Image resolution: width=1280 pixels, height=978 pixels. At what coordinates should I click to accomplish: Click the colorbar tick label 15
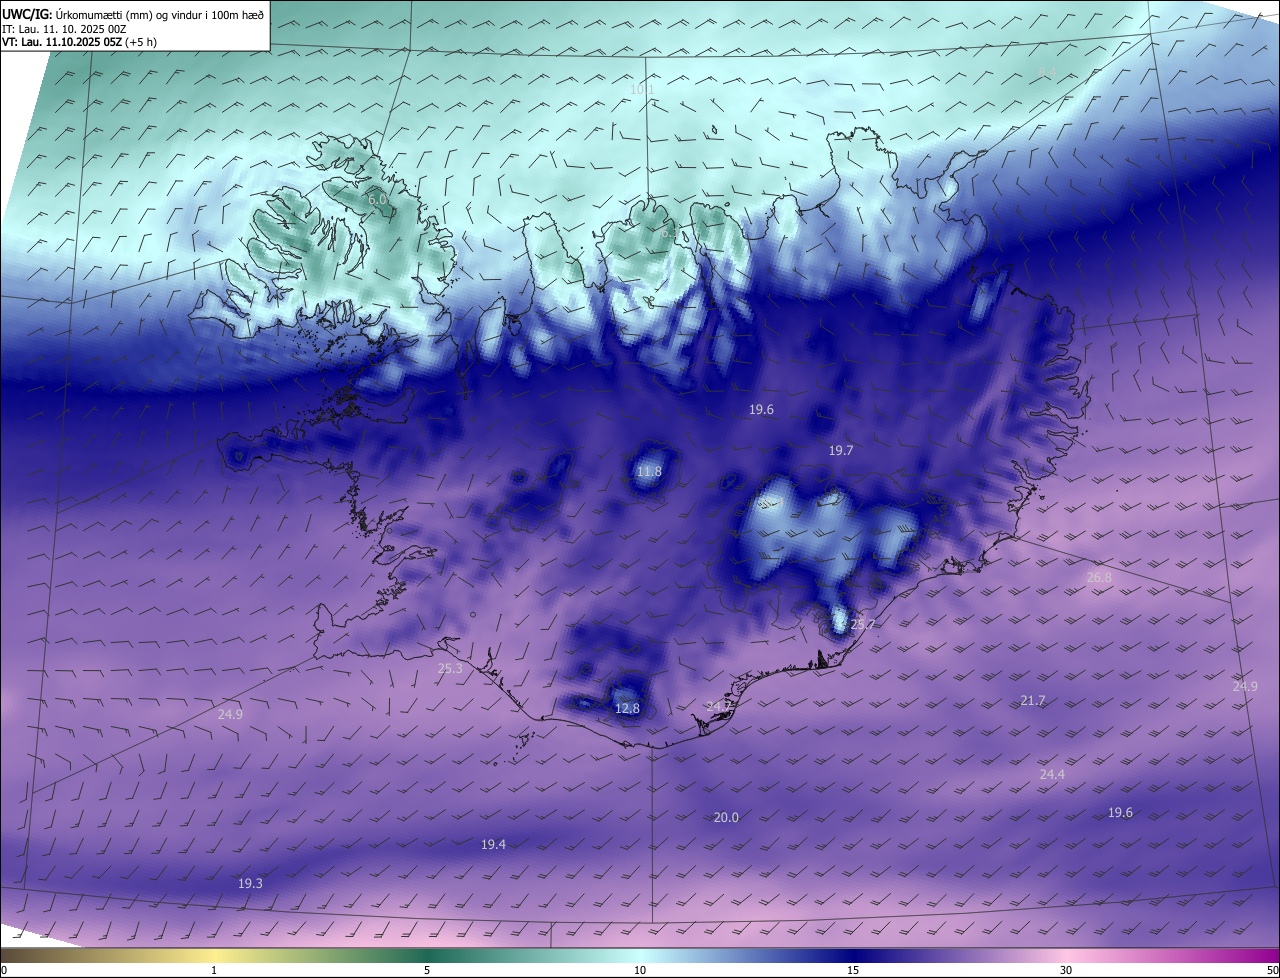[x=853, y=970]
